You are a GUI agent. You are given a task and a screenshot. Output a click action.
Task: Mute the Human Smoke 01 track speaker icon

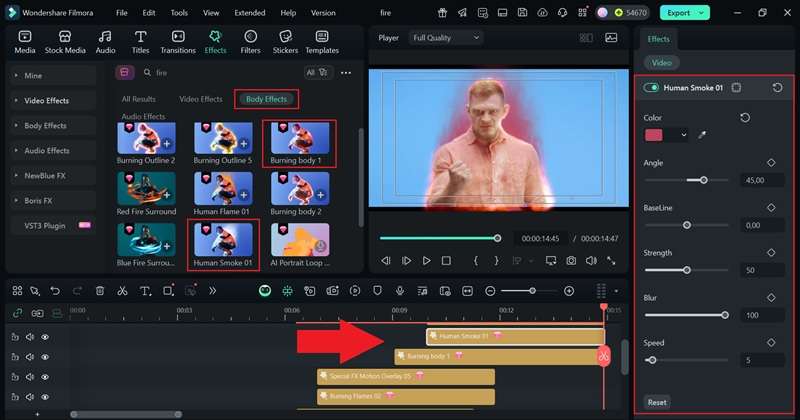click(30, 337)
